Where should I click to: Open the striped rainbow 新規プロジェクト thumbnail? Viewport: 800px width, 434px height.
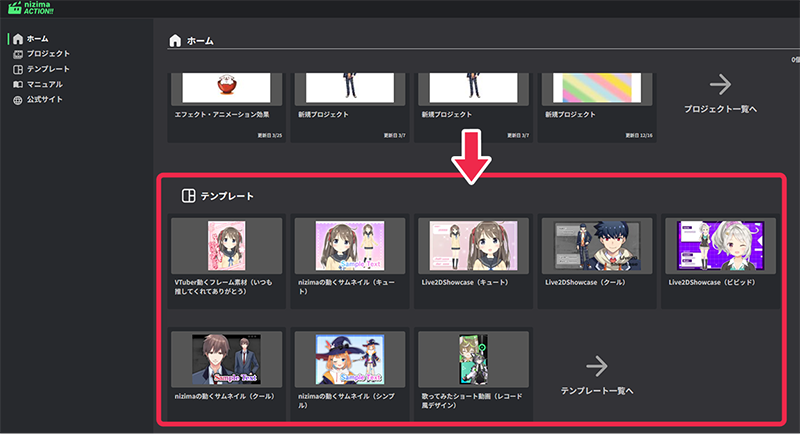point(597,88)
